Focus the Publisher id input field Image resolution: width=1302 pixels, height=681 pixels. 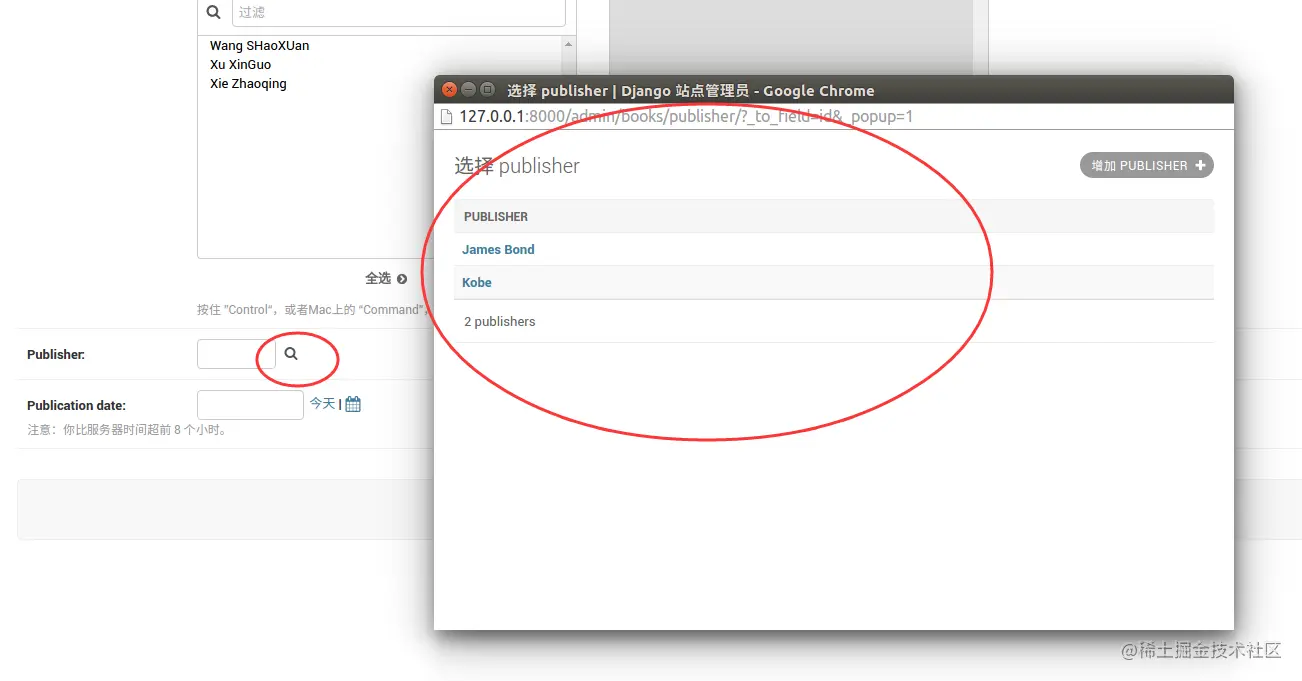click(236, 354)
